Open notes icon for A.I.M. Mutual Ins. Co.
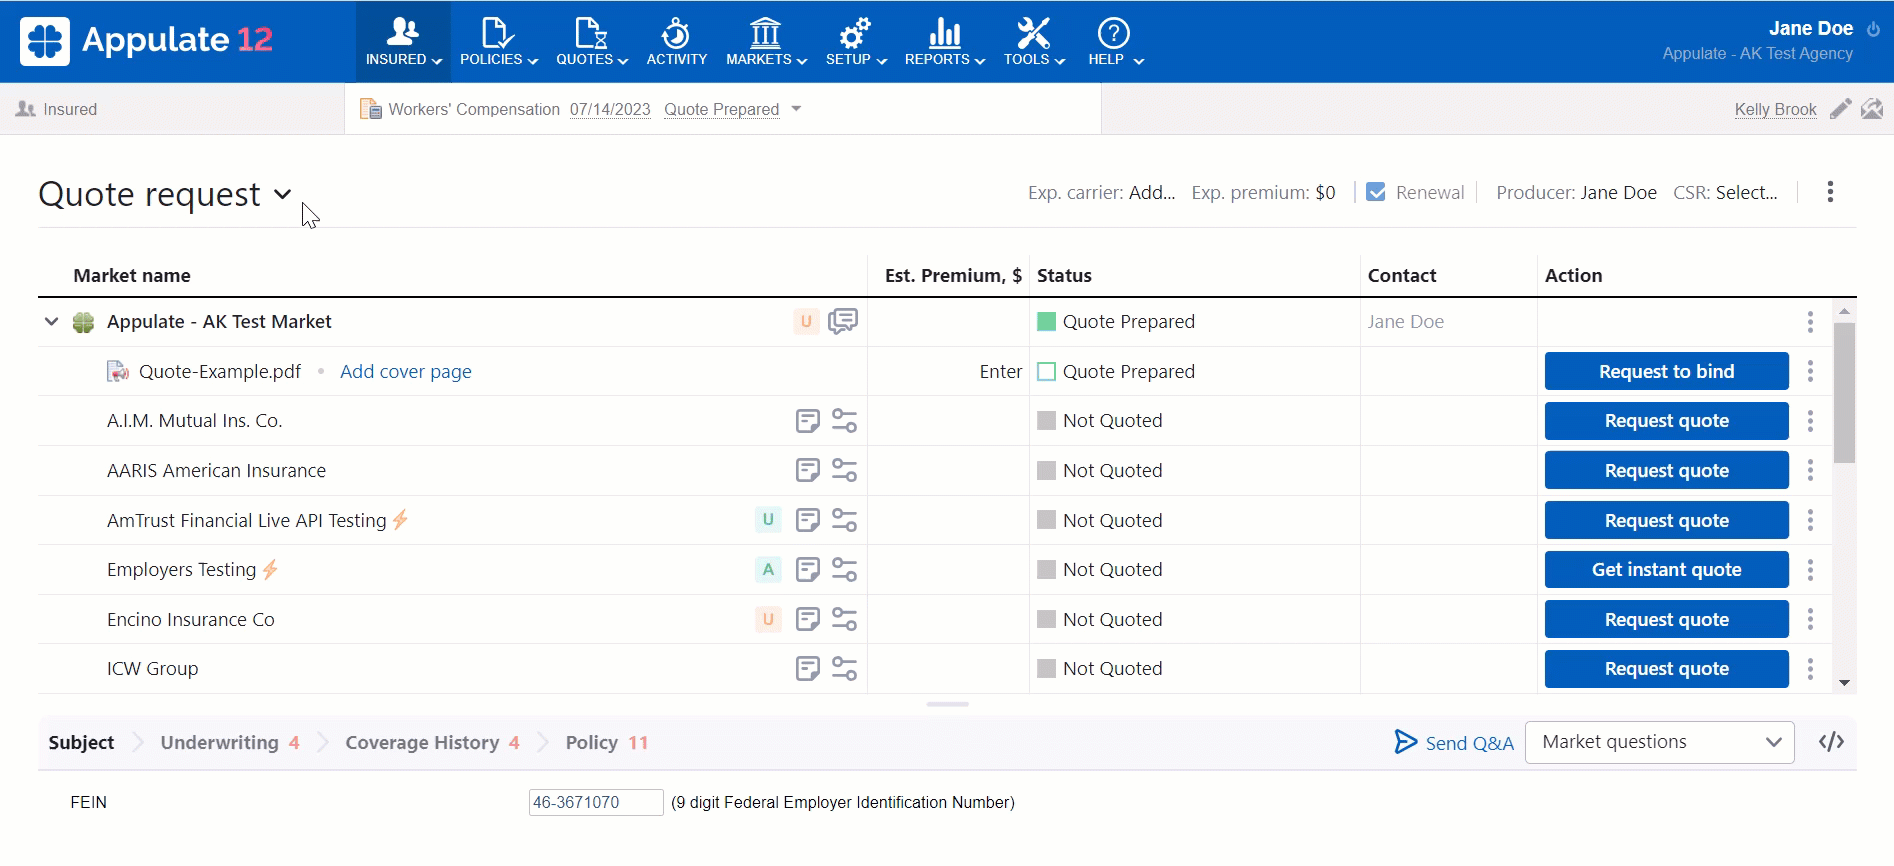 click(808, 421)
